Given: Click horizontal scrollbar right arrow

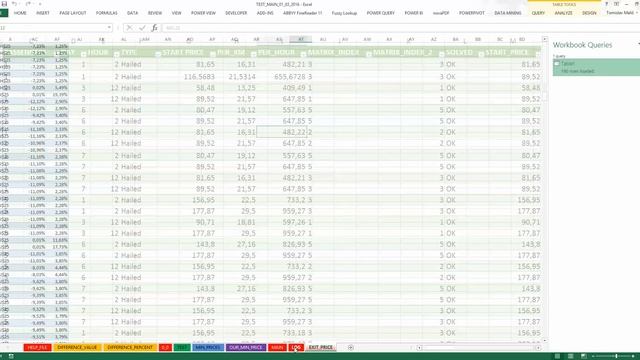Looking at the screenshot, I should (538, 348).
